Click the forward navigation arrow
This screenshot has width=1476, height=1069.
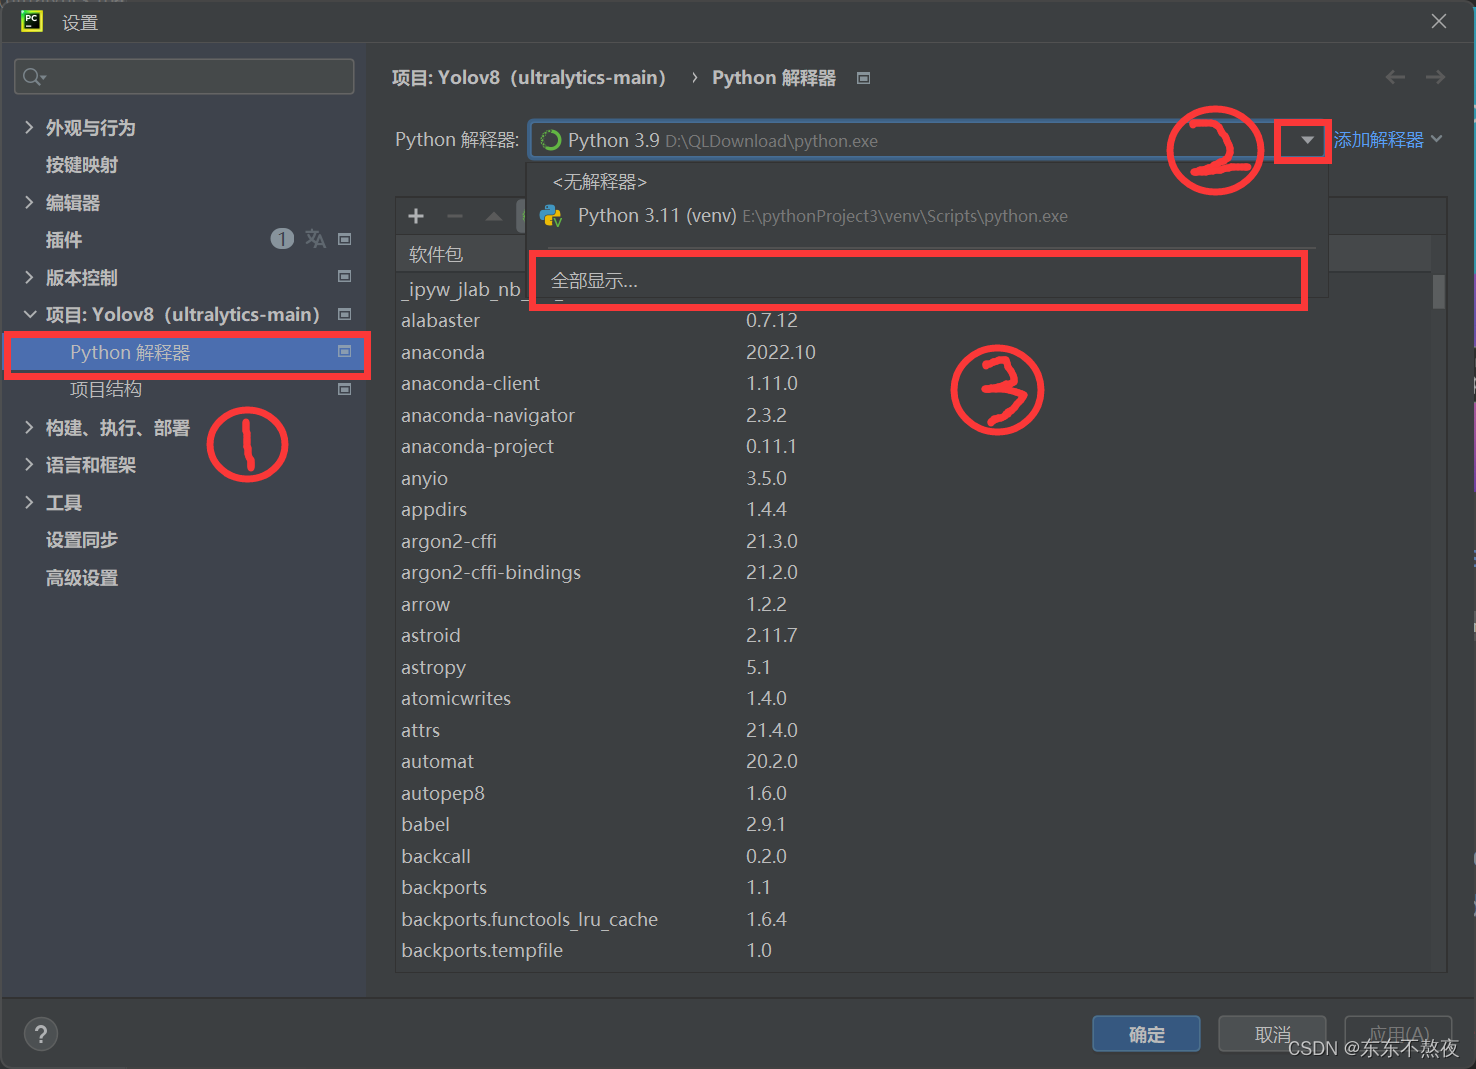(x=1436, y=77)
